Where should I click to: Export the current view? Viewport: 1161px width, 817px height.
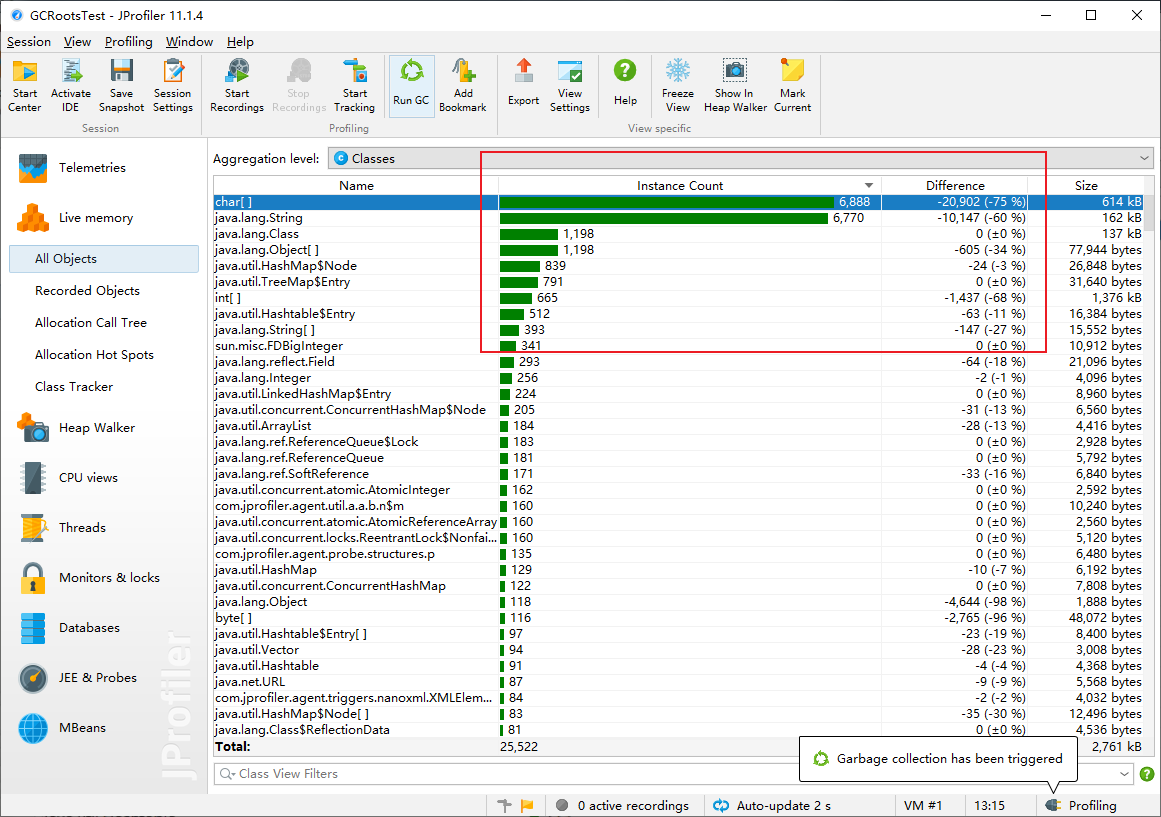(523, 83)
